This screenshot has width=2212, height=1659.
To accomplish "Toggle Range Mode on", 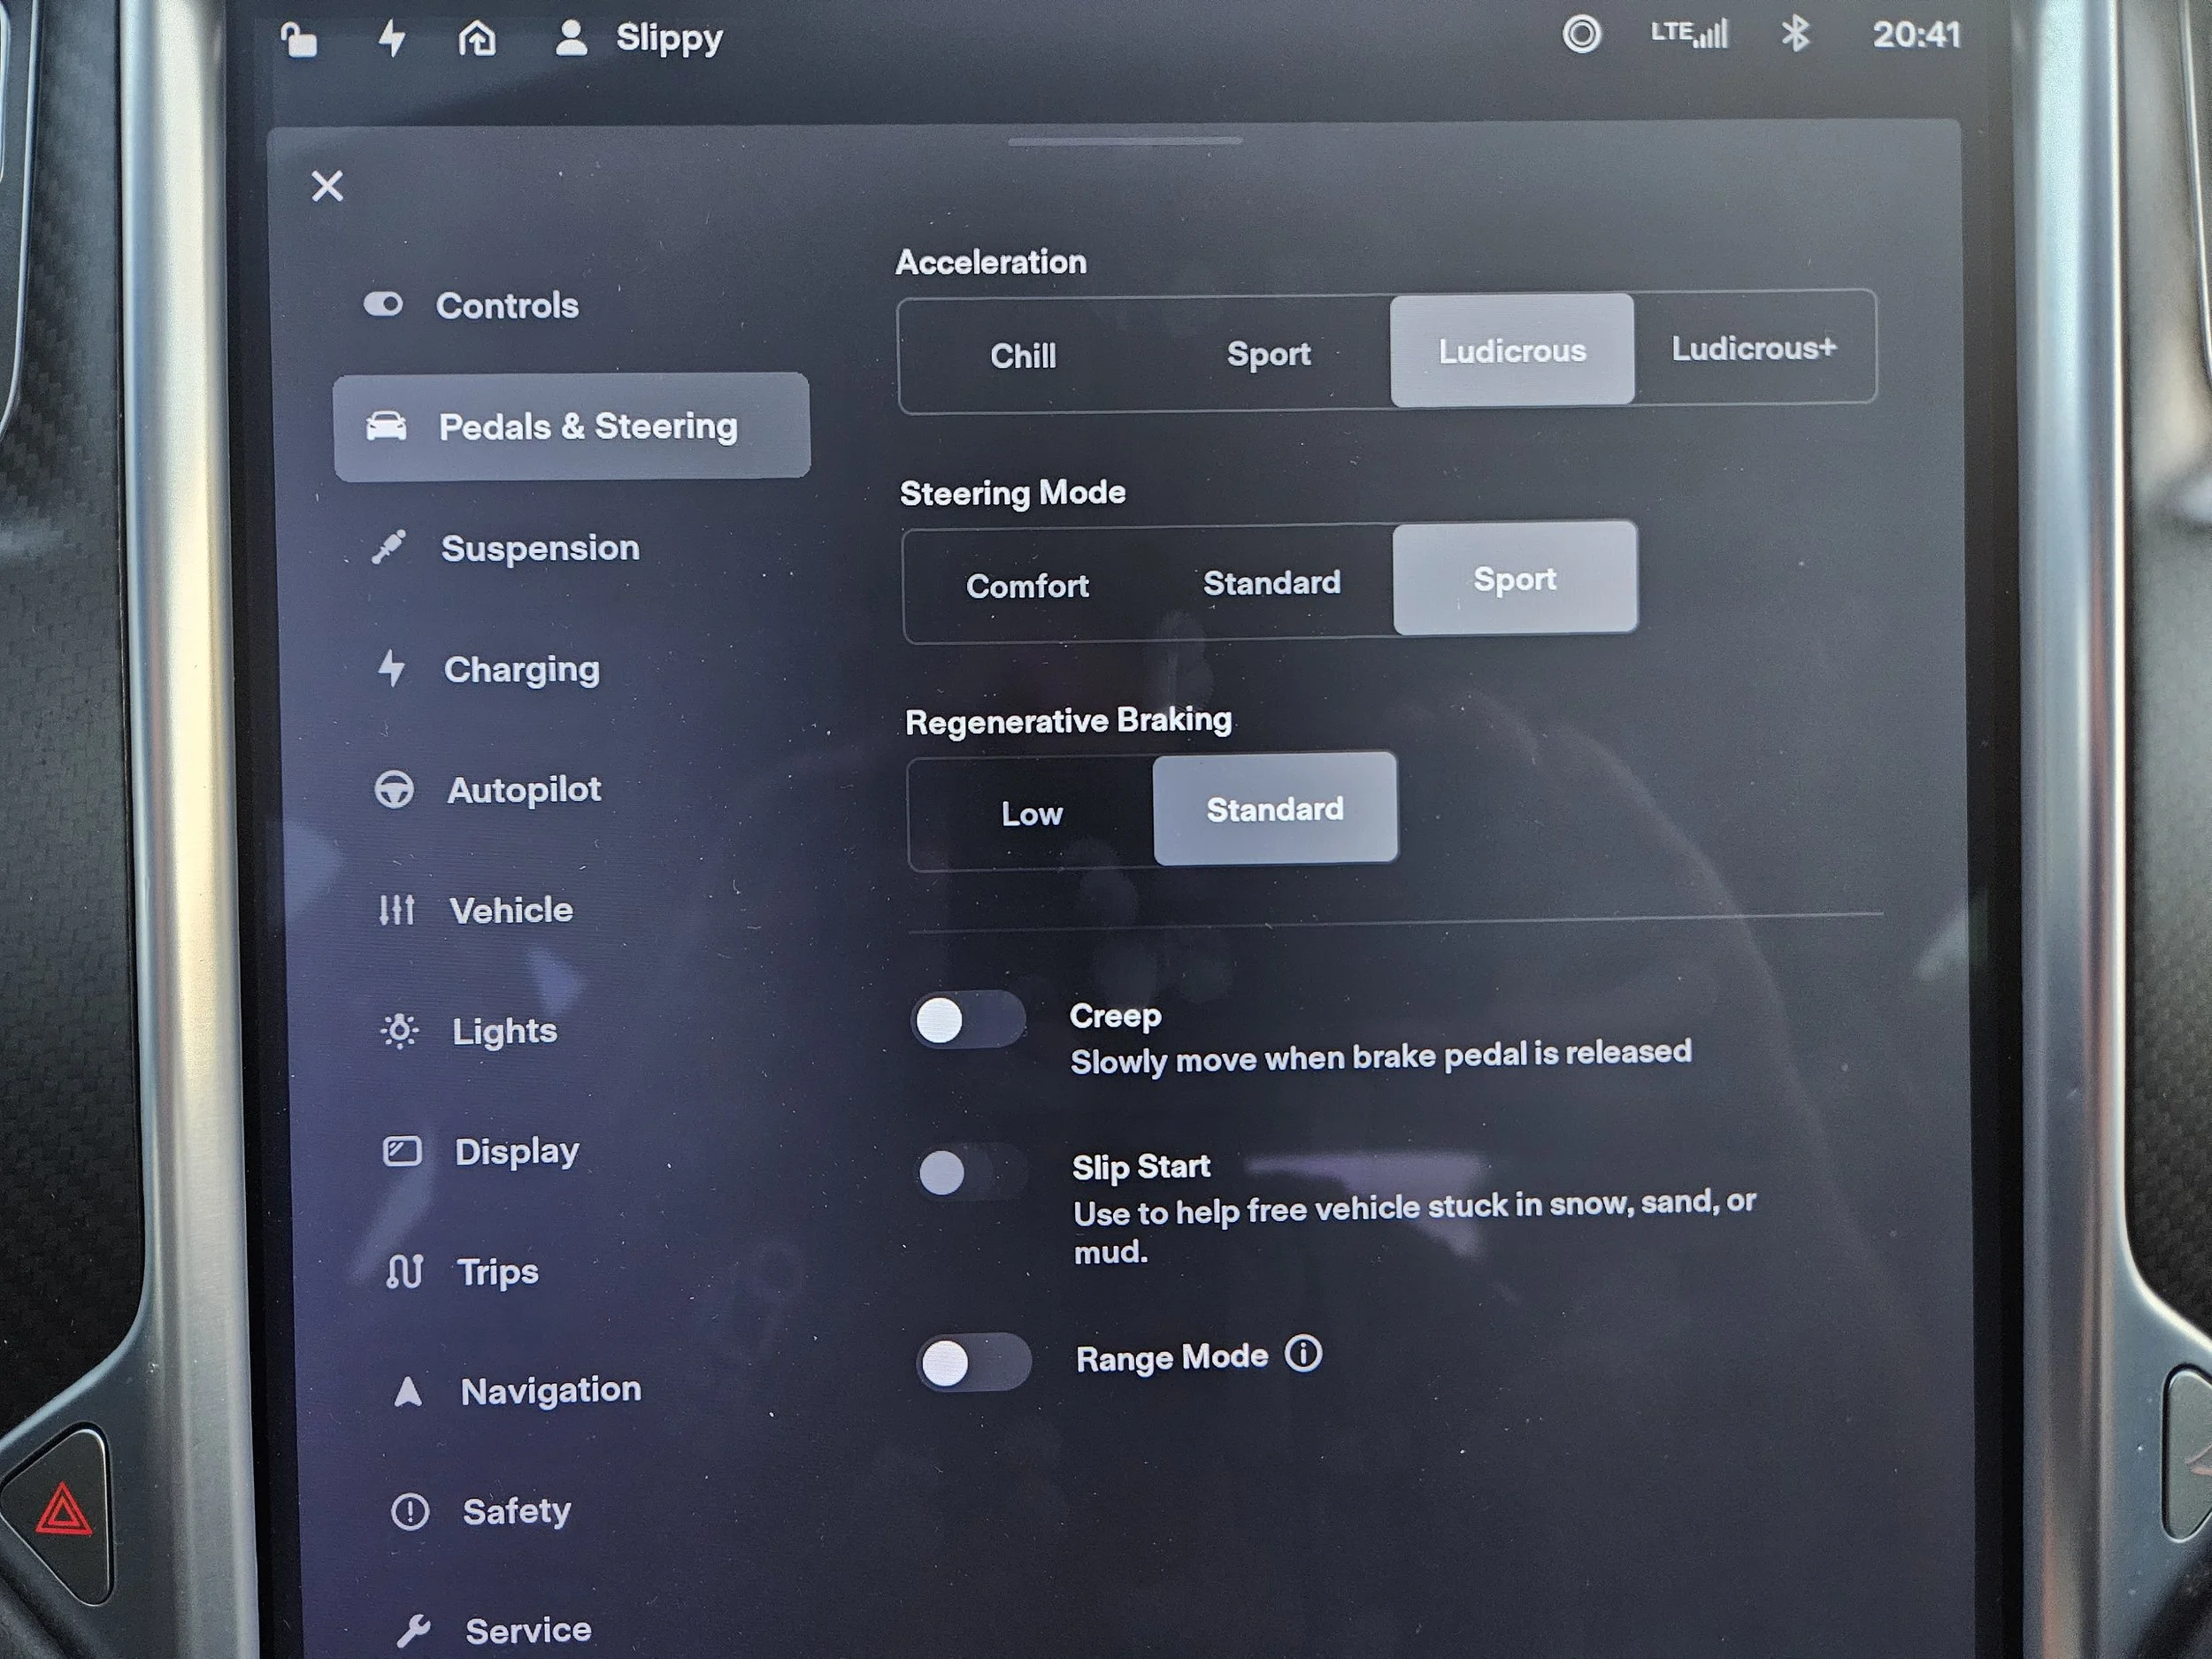I will pos(972,1362).
